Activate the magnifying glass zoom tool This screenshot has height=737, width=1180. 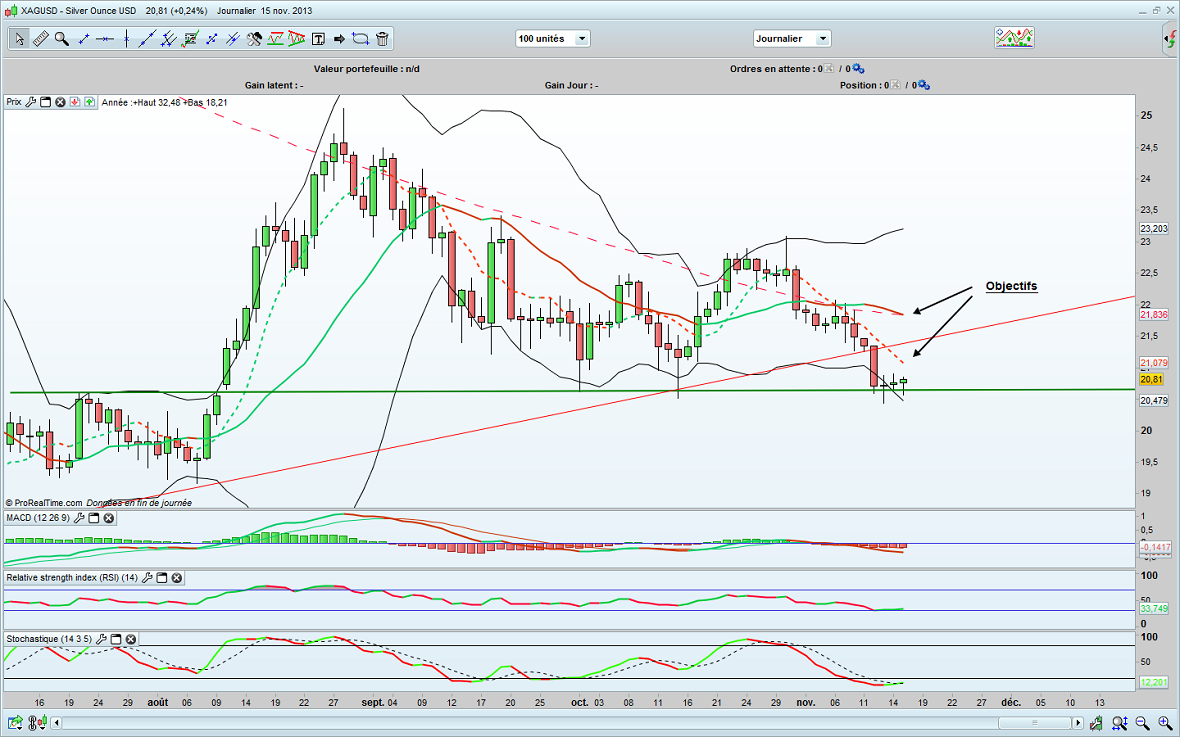[62, 39]
